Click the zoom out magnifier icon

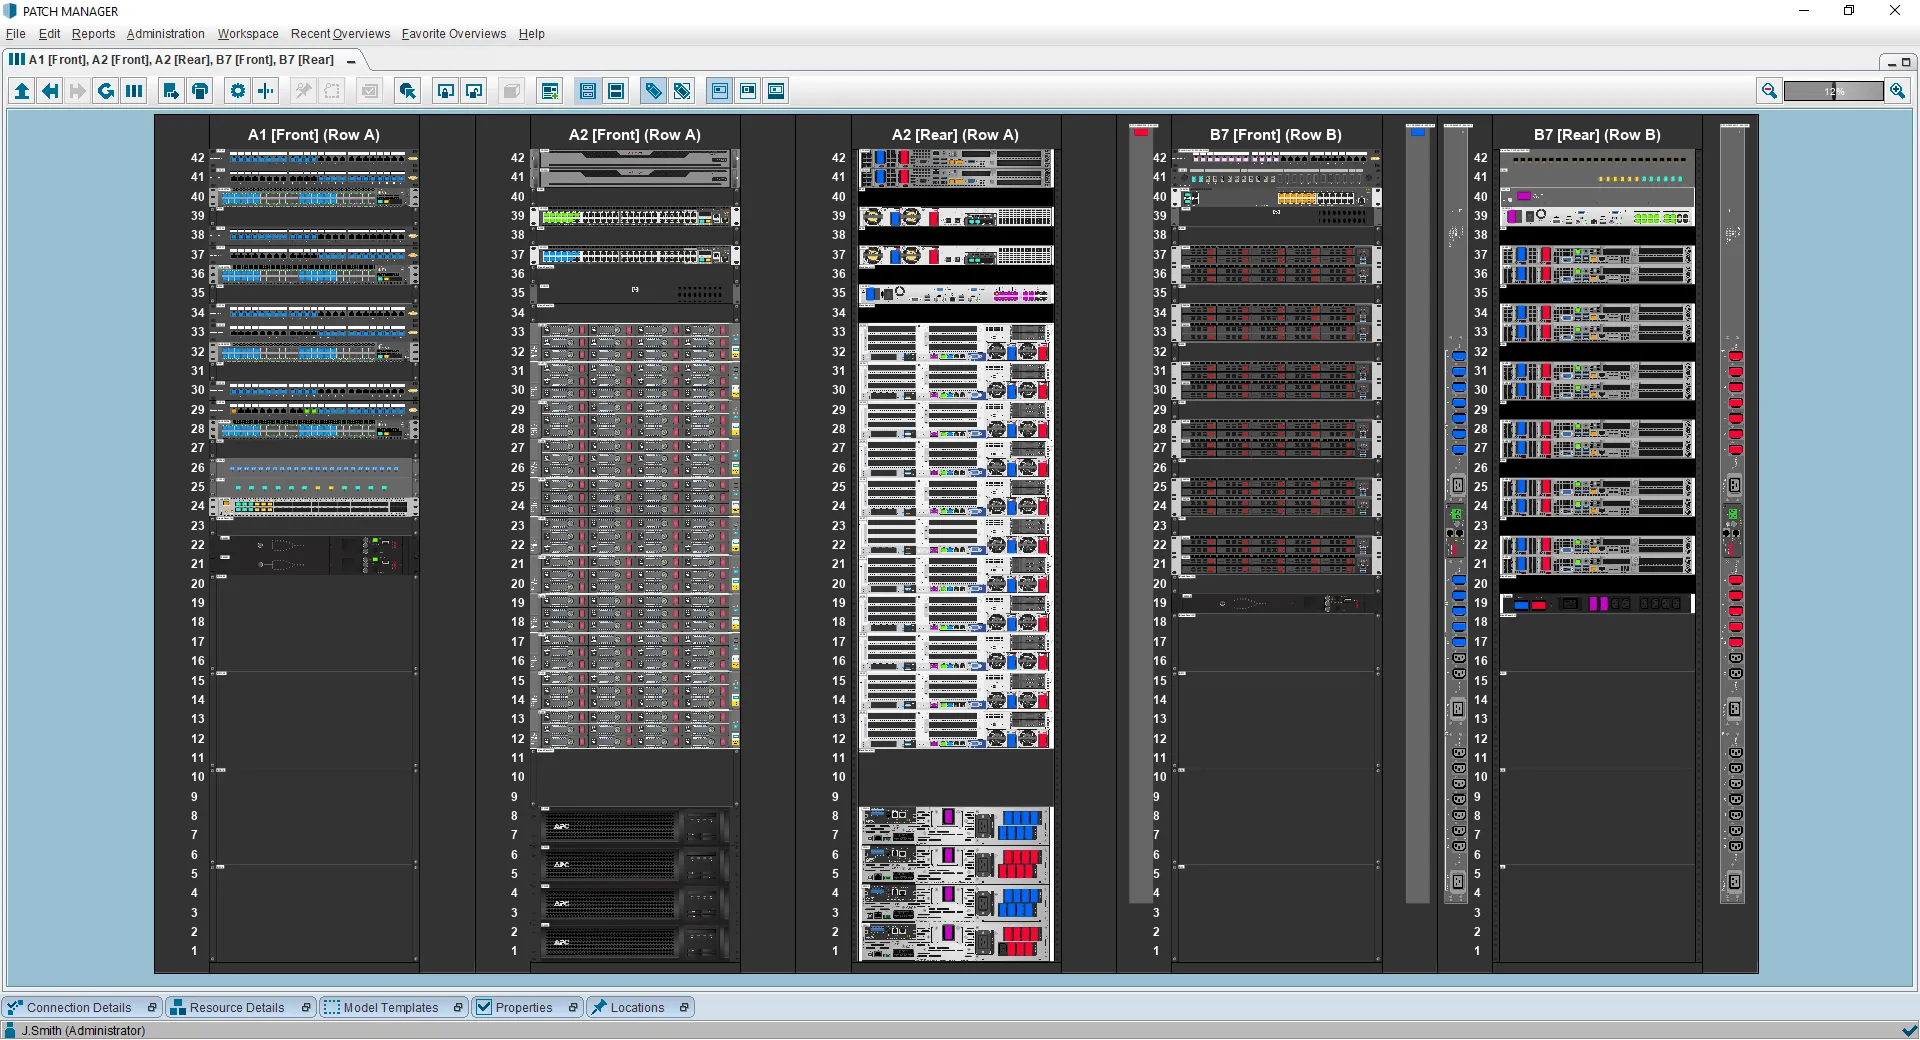1769,91
